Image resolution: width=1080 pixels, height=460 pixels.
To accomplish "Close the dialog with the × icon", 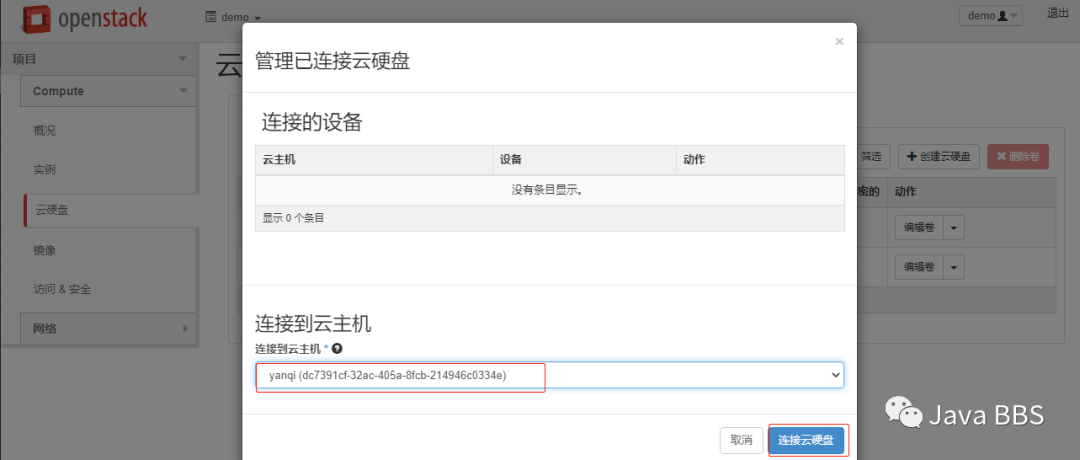I will point(839,42).
